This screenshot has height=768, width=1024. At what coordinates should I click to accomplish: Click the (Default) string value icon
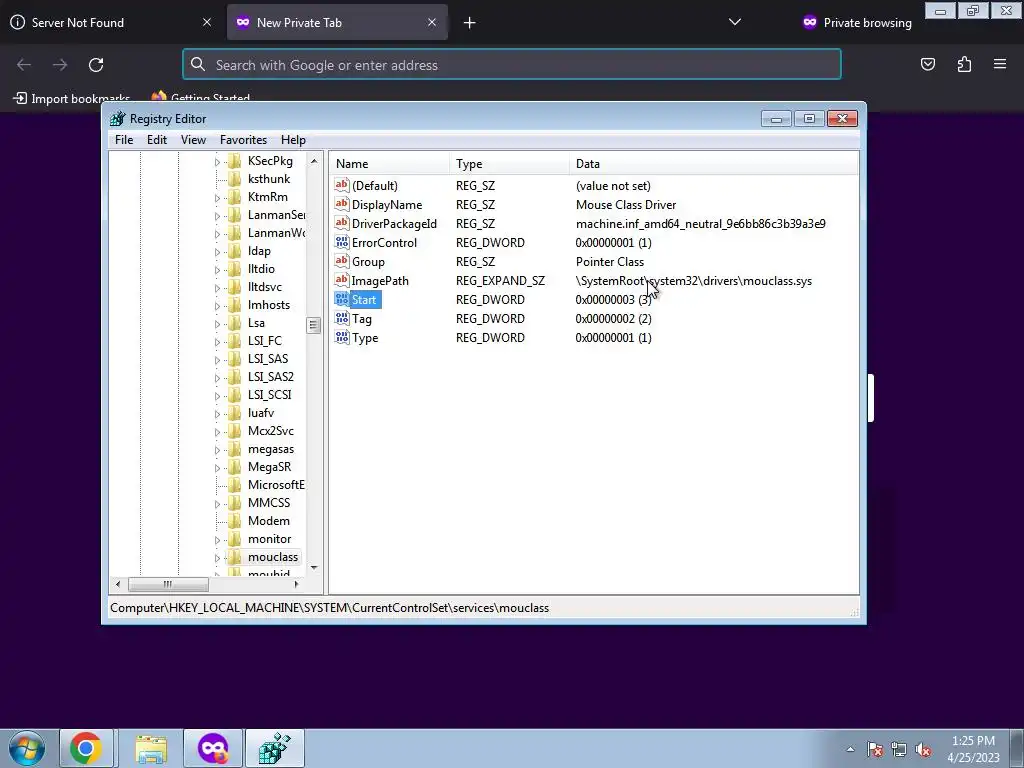tap(342, 185)
